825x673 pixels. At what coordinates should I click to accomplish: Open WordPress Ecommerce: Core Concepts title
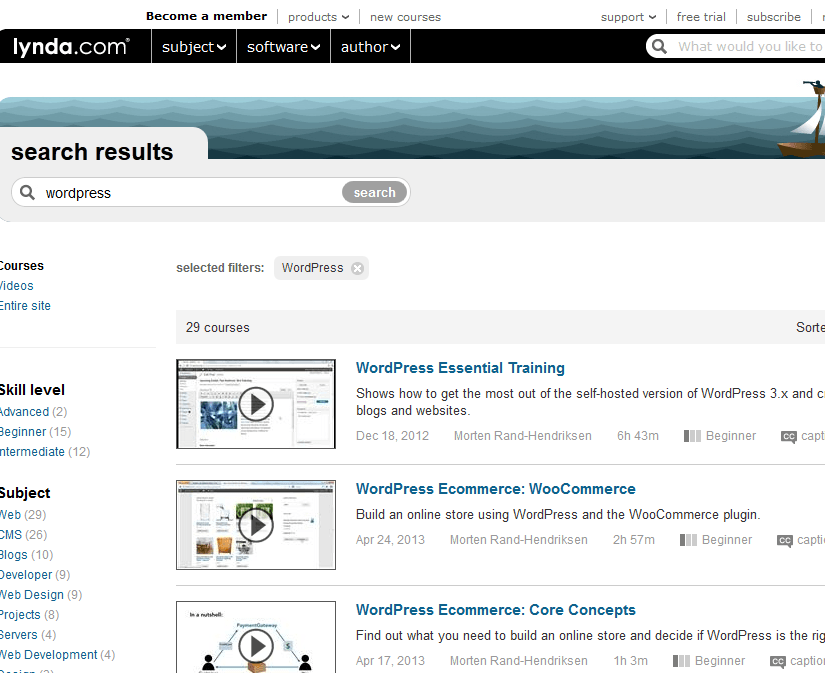[x=496, y=610]
